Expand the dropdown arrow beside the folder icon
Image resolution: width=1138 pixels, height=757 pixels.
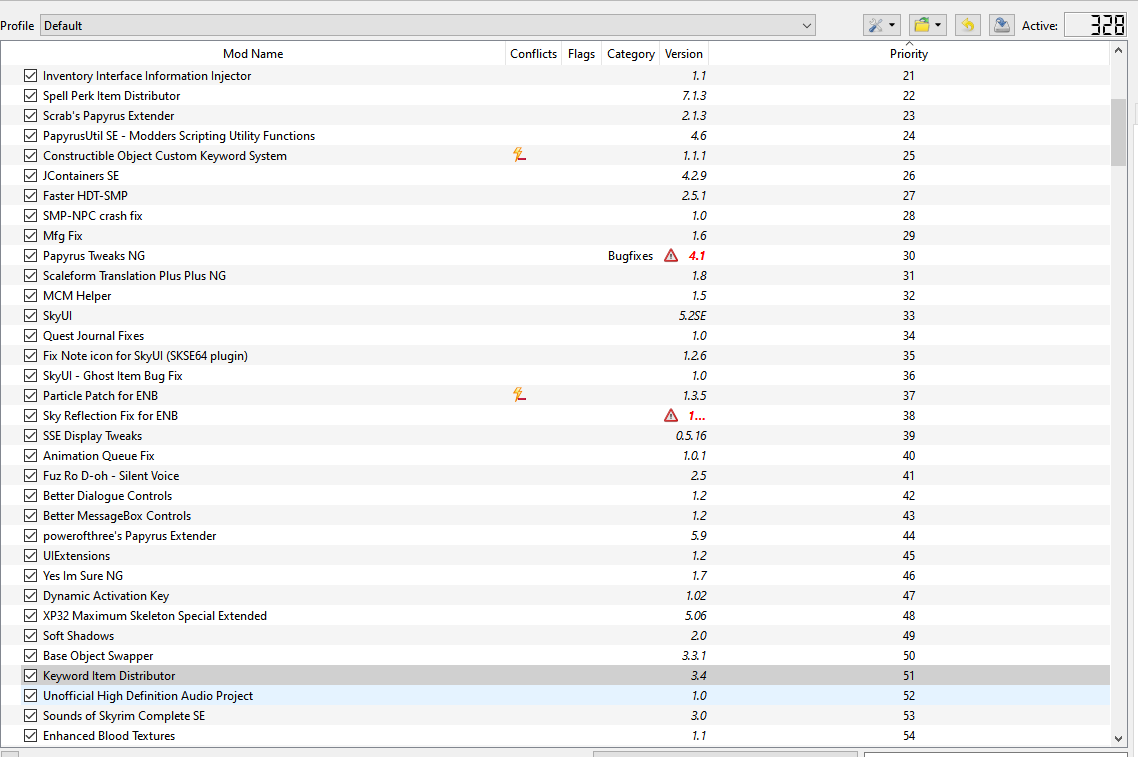click(x=938, y=25)
